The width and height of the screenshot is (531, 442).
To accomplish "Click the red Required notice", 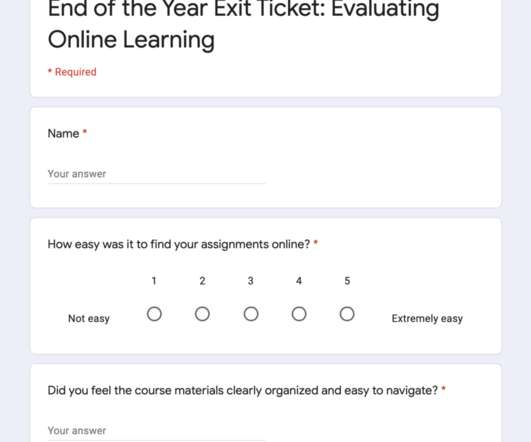I will [72, 72].
